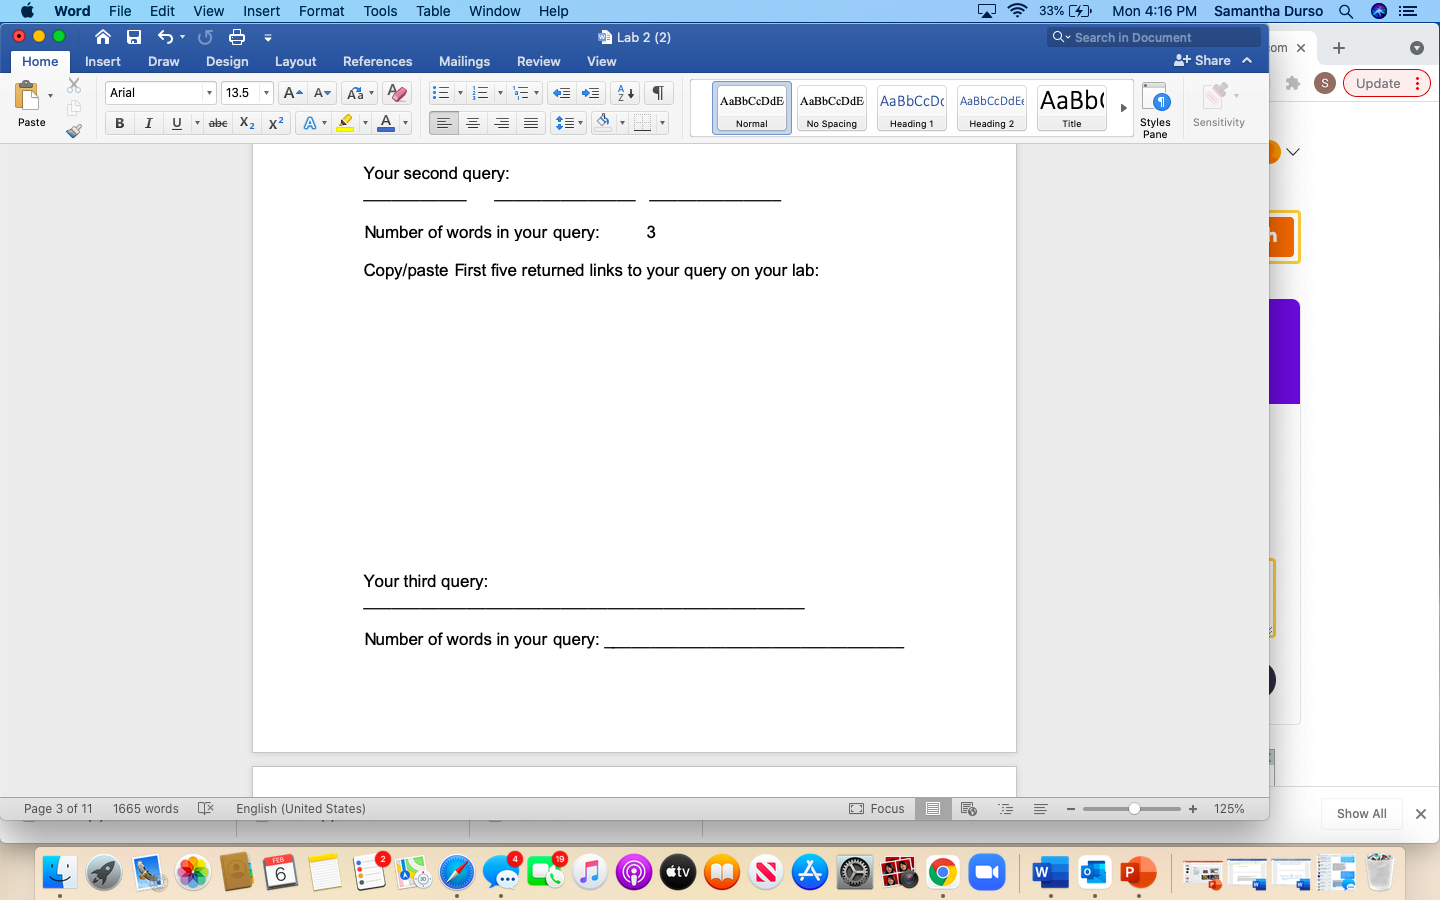
Task: Enable justified text alignment
Action: point(530,123)
